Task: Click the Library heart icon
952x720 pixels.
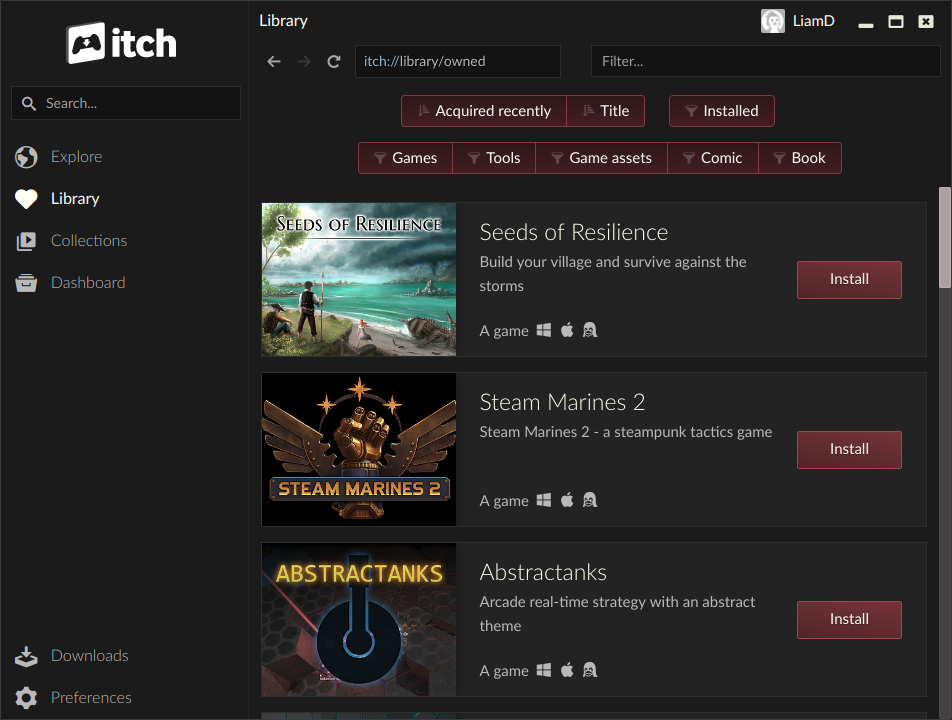Action: 26,199
